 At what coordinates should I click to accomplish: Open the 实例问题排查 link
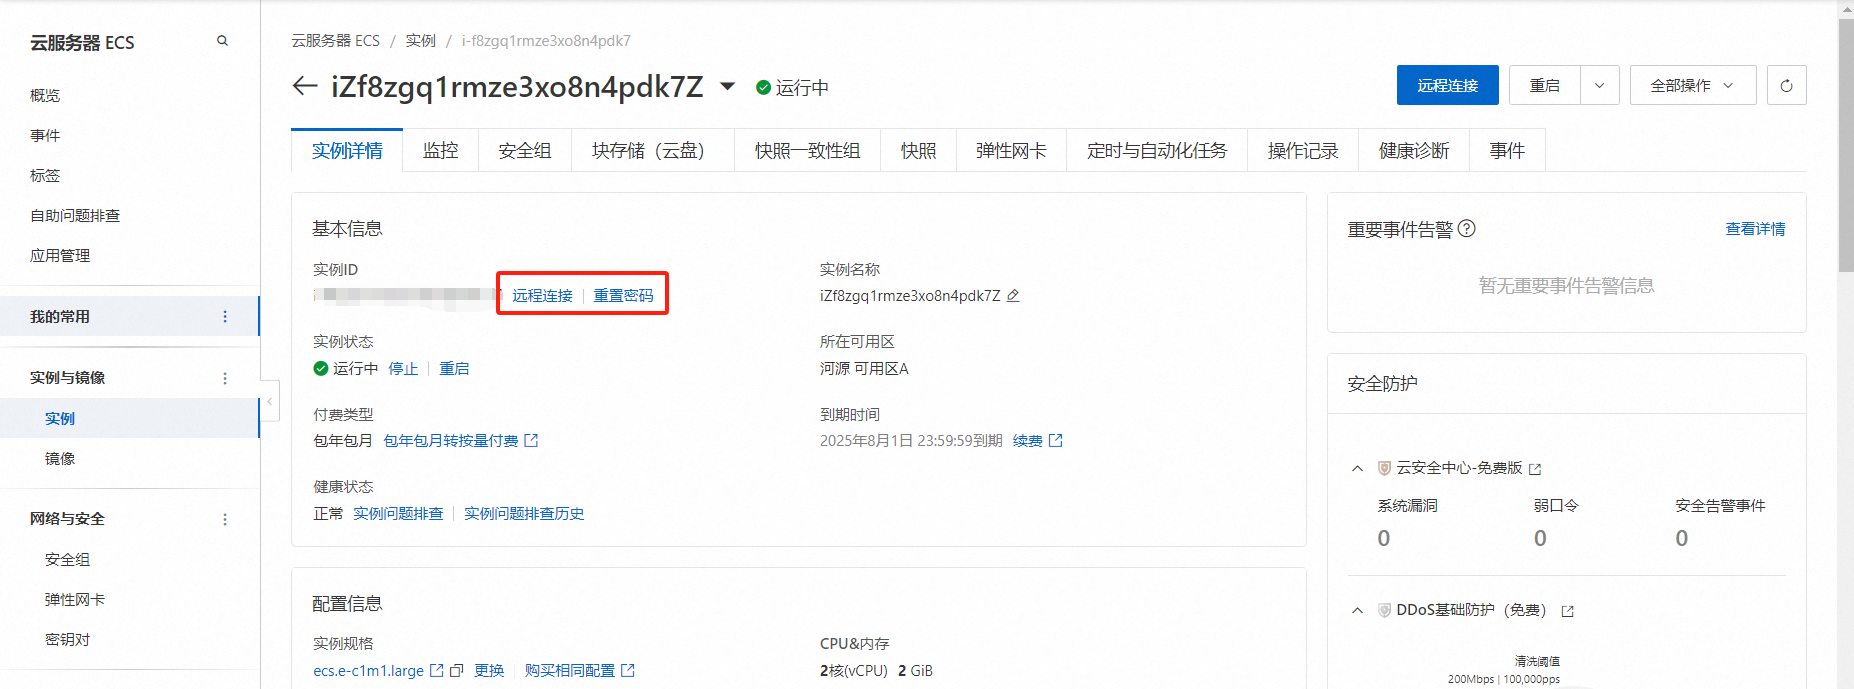pyautogui.click(x=398, y=513)
